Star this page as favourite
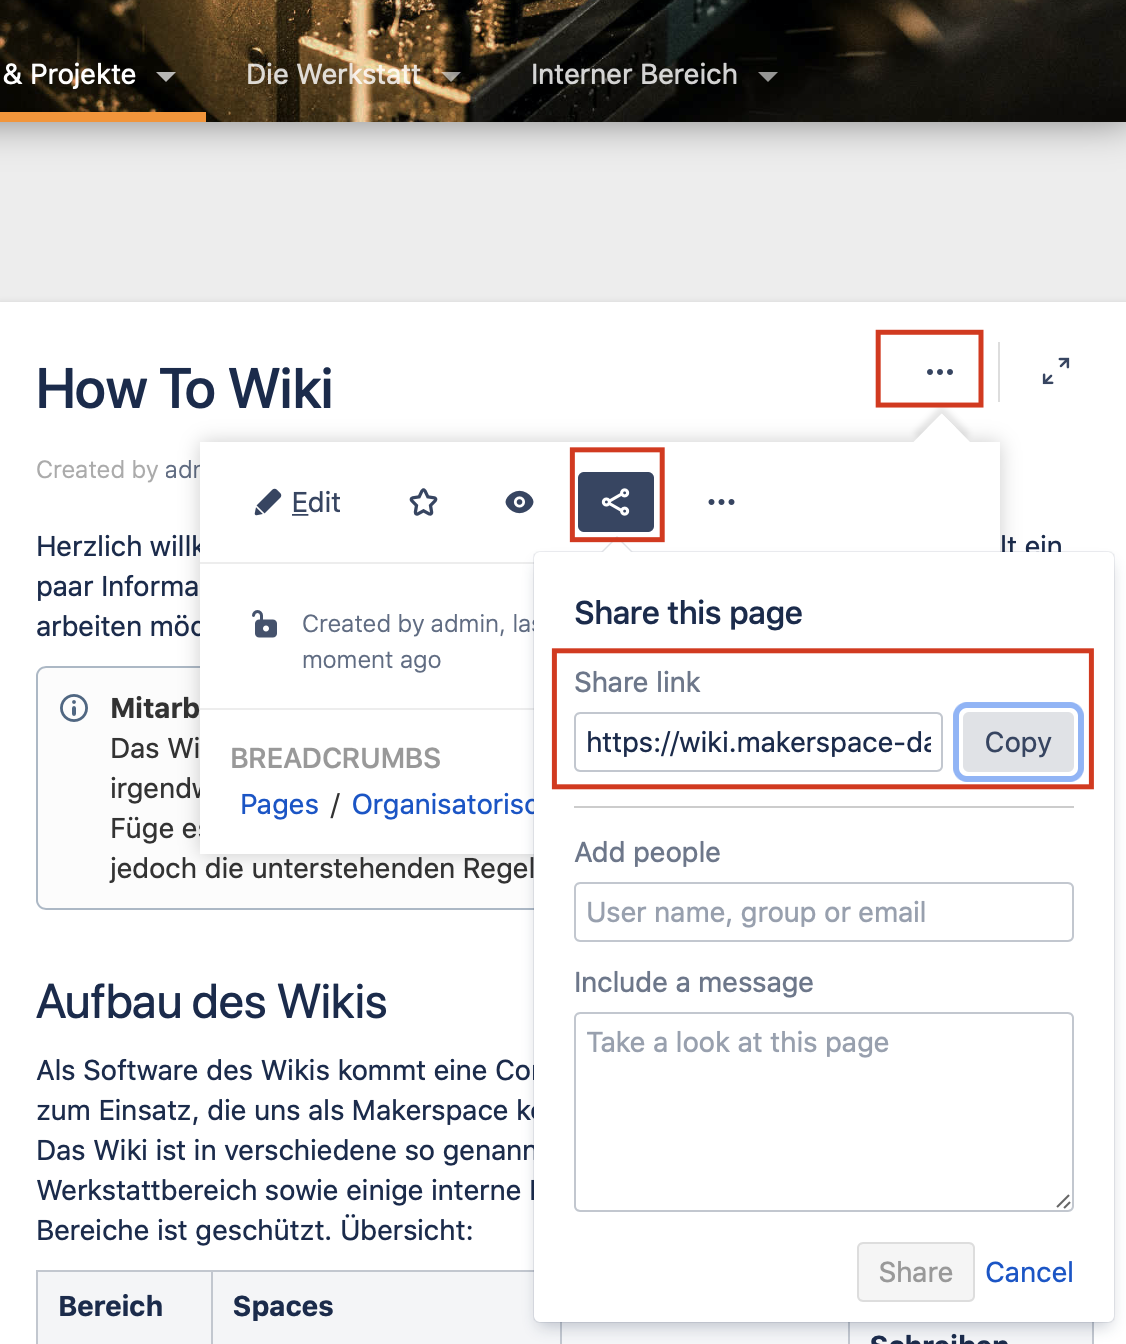 [x=423, y=502]
